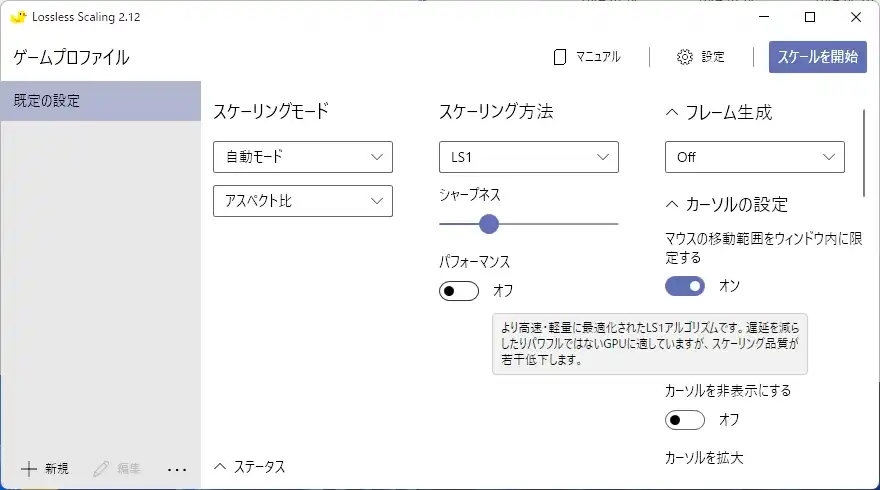Open the frame generation Off dropdown
880x490 pixels.
[x=754, y=157]
